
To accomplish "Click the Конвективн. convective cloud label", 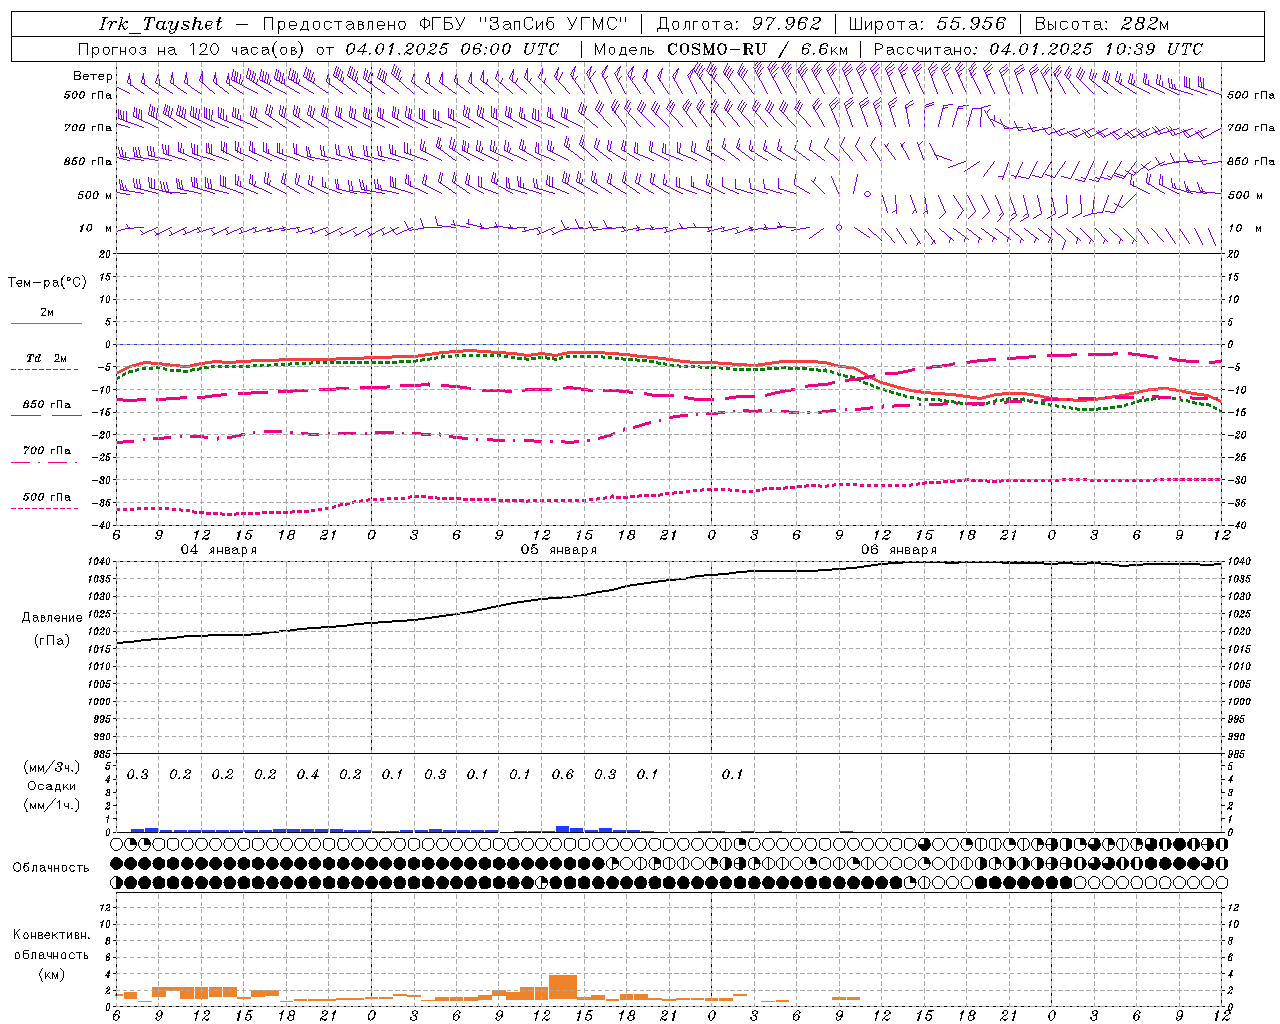I will 51,935.
